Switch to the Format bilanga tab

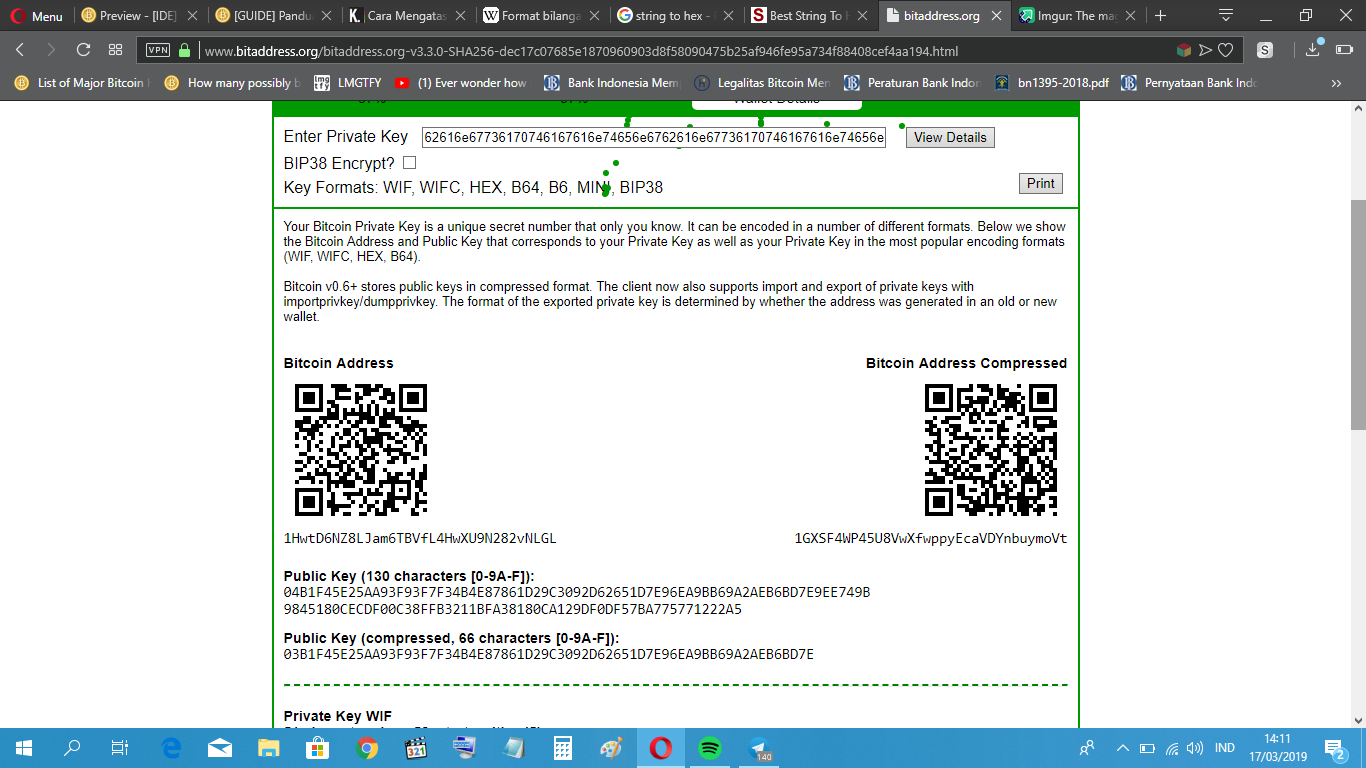(541, 16)
